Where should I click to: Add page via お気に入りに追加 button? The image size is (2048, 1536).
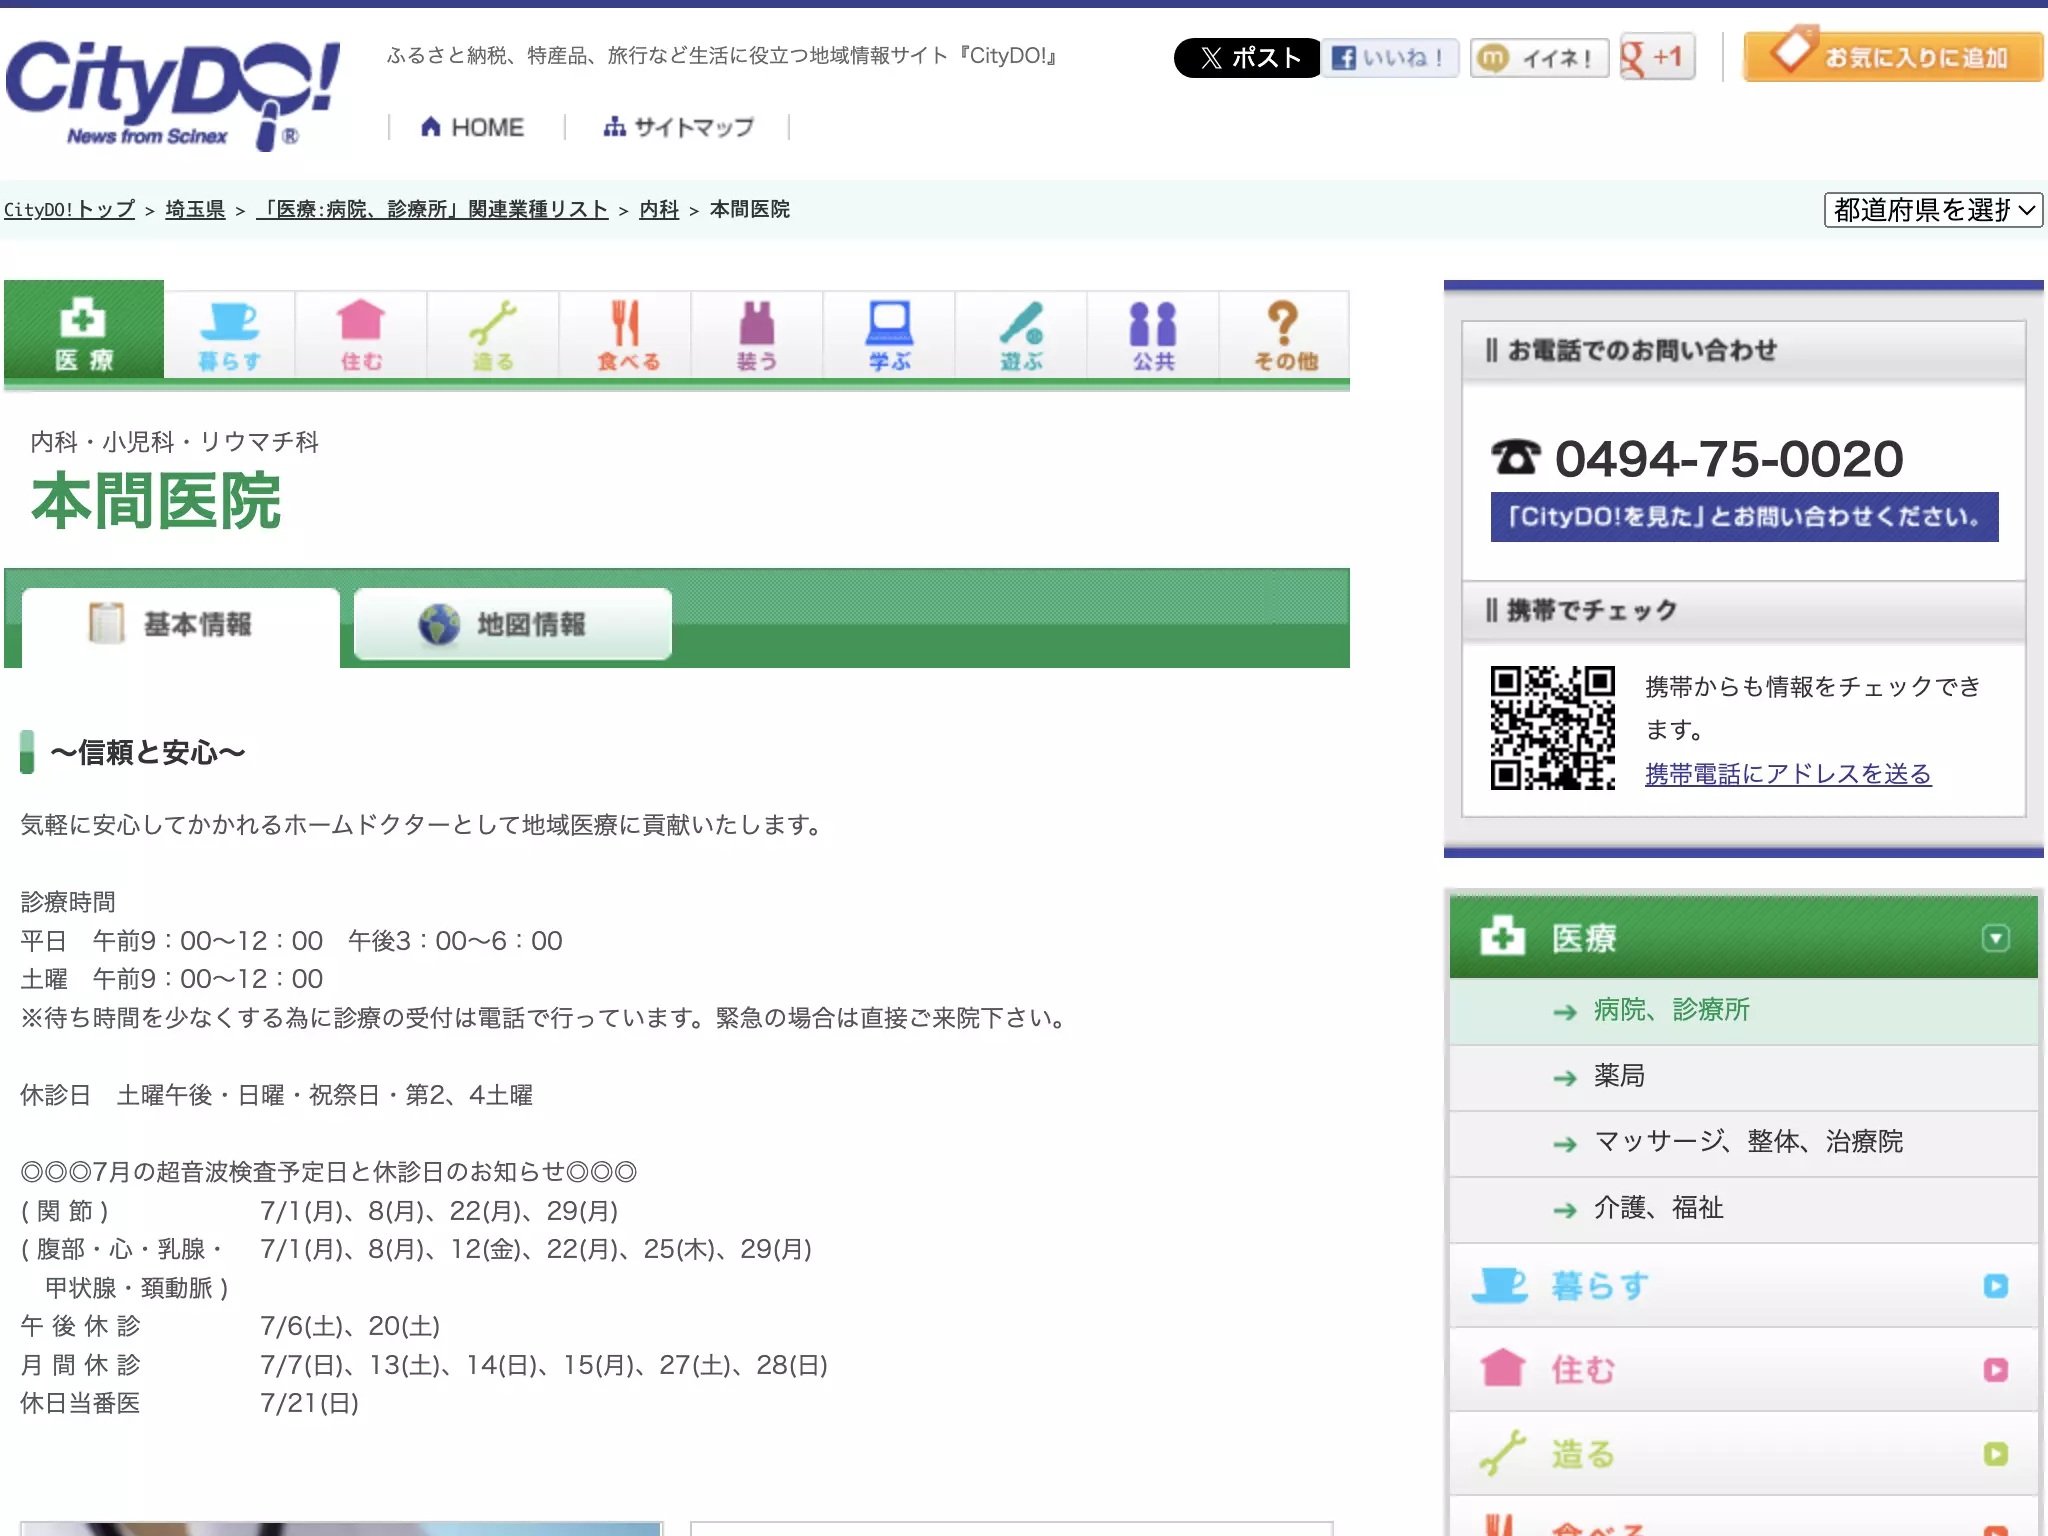[1893, 54]
